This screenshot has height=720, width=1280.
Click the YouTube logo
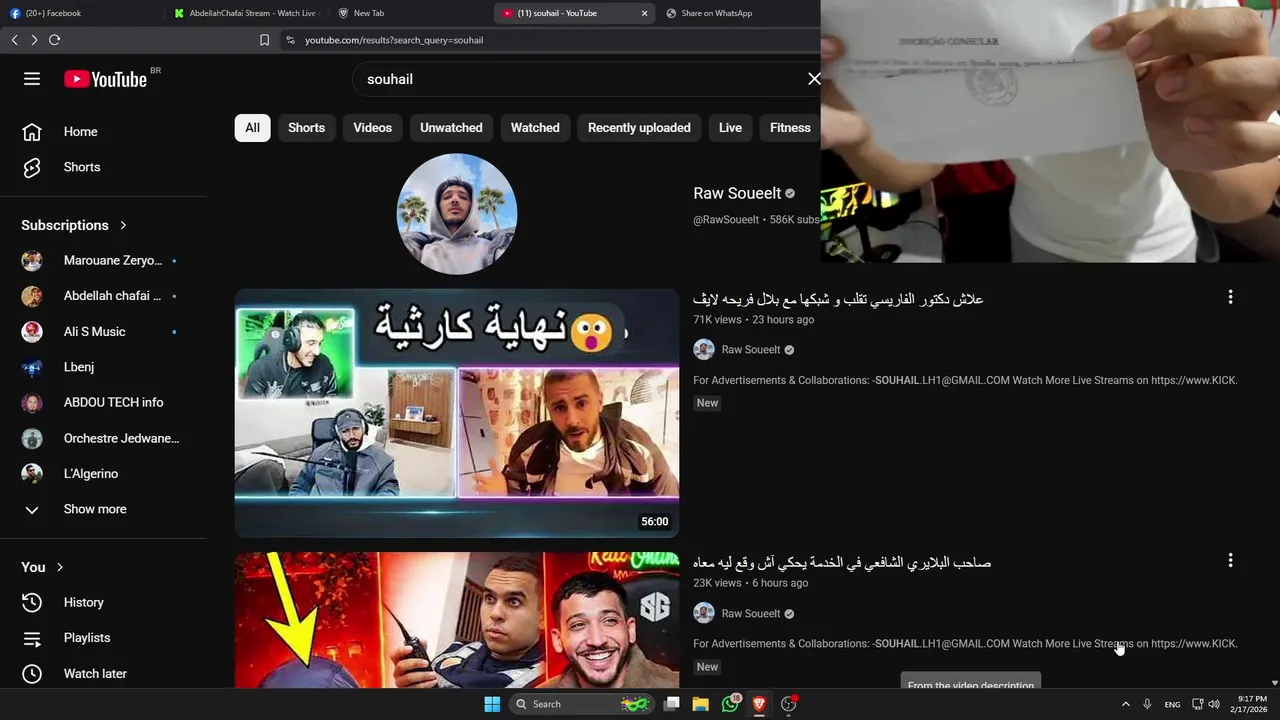tap(105, 79)
